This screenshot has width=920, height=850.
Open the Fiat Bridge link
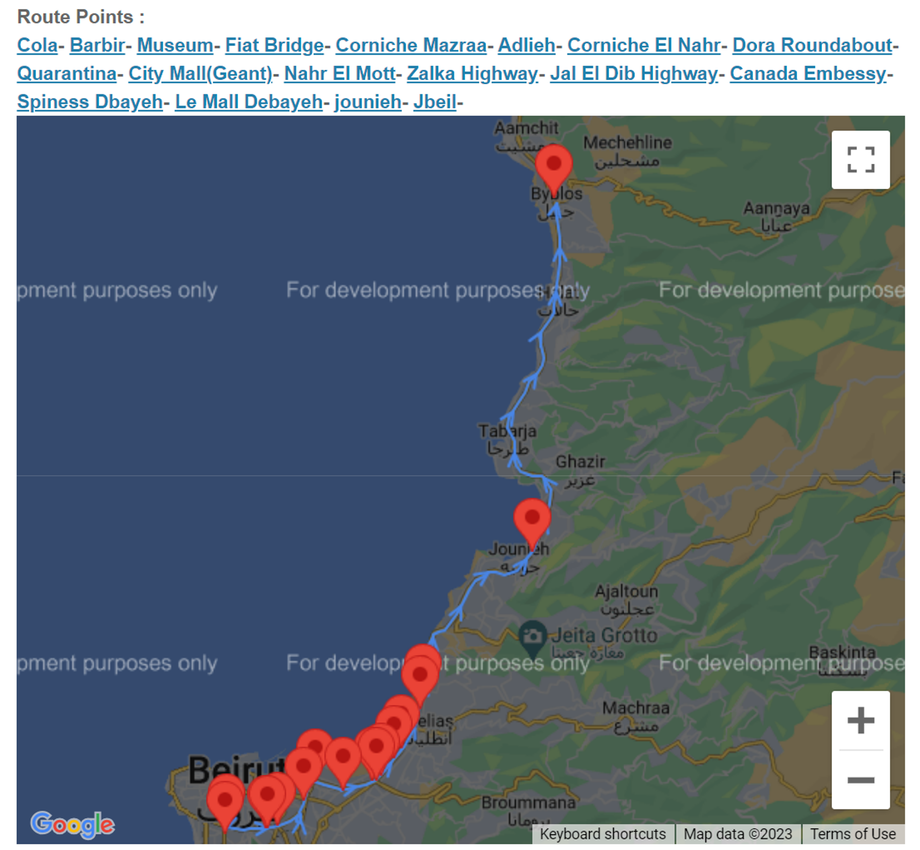pos(274,45)
